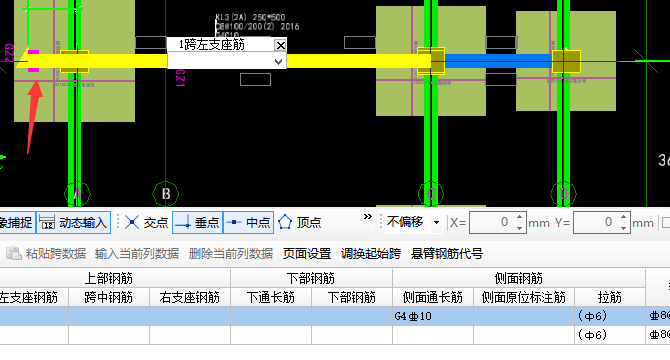The width and height of the screenshot is (670, 360).
Task: Click the X offset input field
Action: click(x=492, y=222)
